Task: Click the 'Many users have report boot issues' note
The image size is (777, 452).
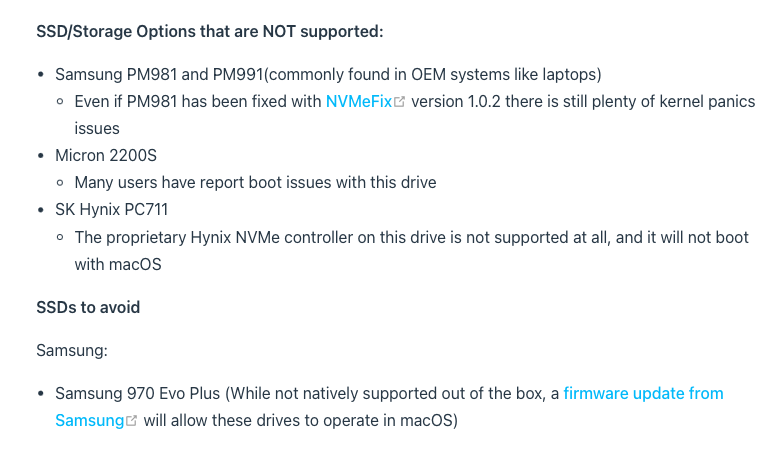Action: [x=255, y=183]
